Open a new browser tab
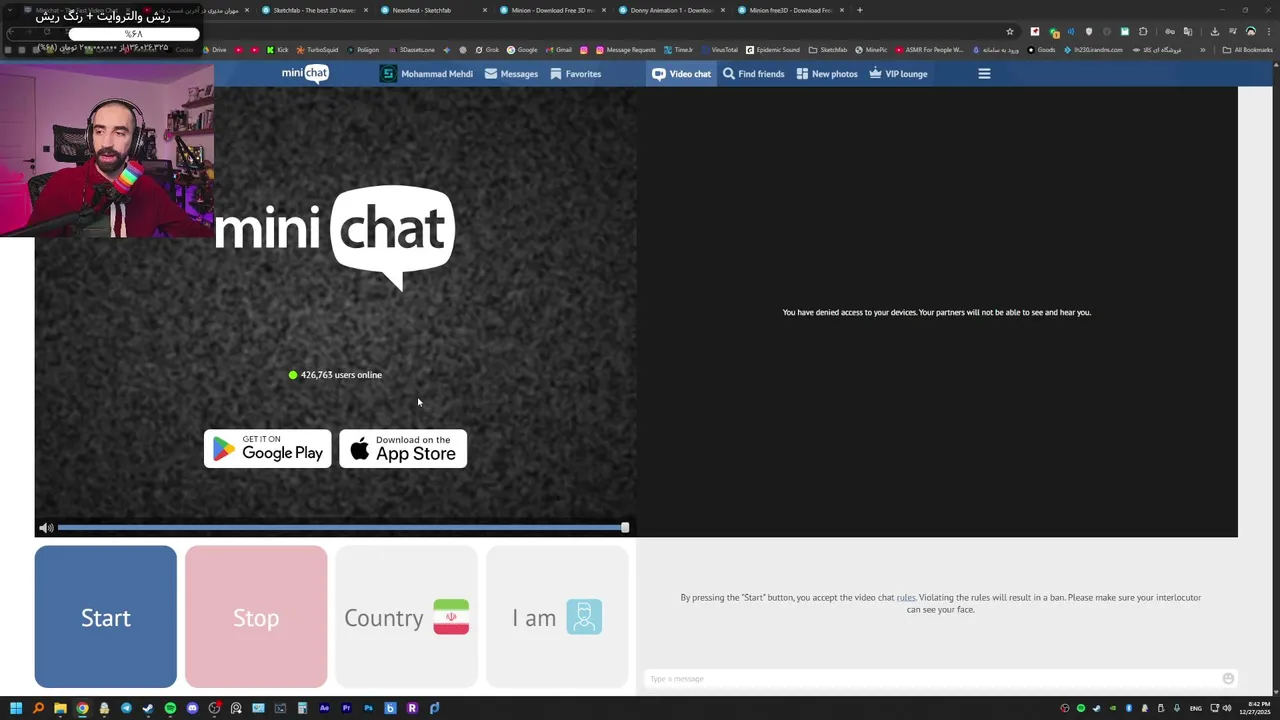 [x=860, y=10]
